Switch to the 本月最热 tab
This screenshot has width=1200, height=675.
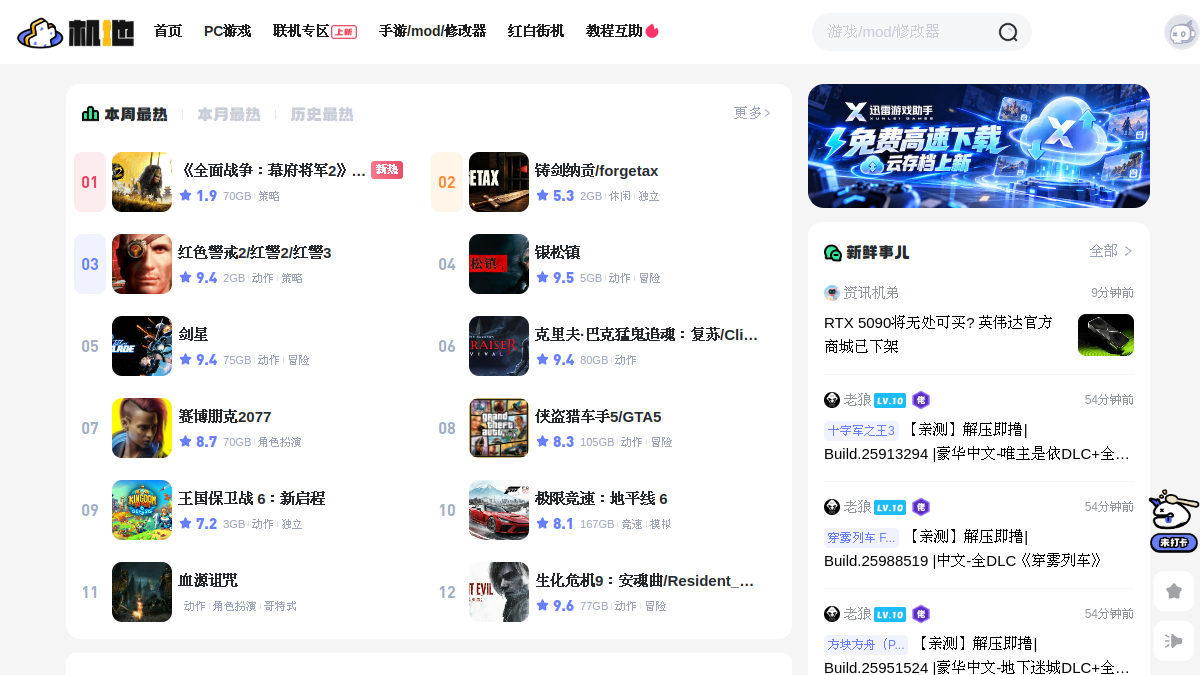coord(229,114)
